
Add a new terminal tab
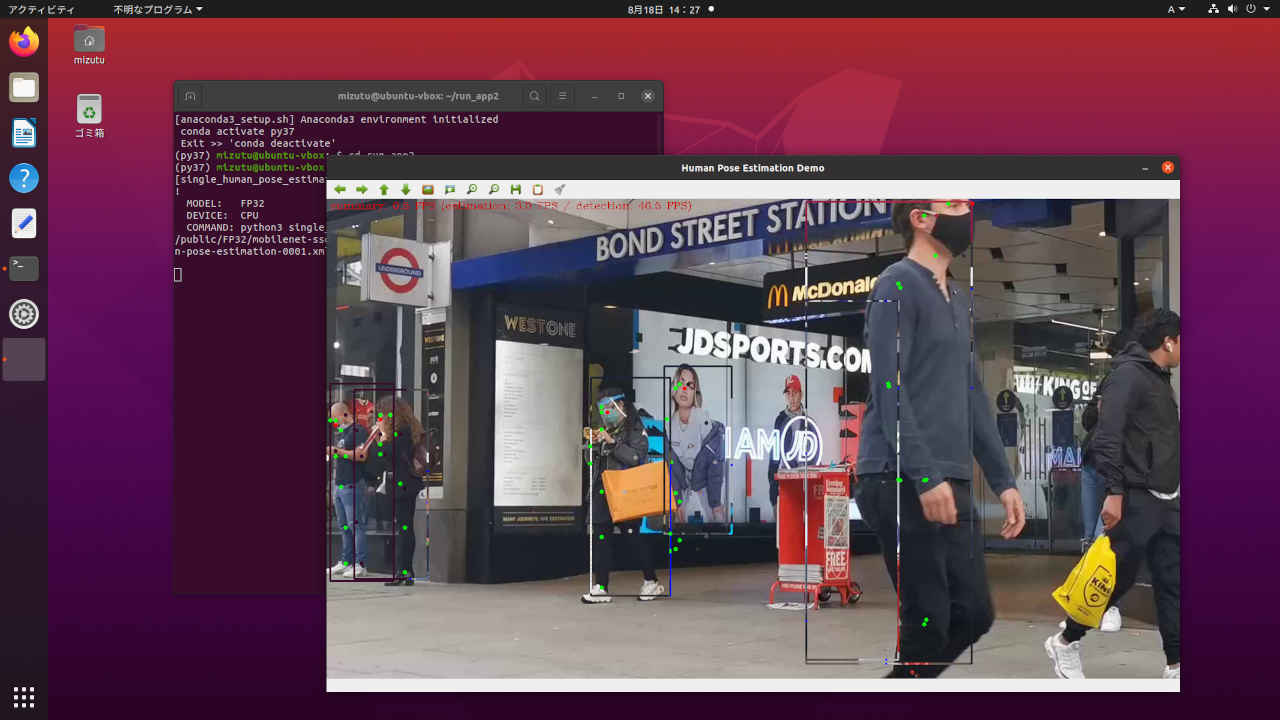tap(190, 96)
